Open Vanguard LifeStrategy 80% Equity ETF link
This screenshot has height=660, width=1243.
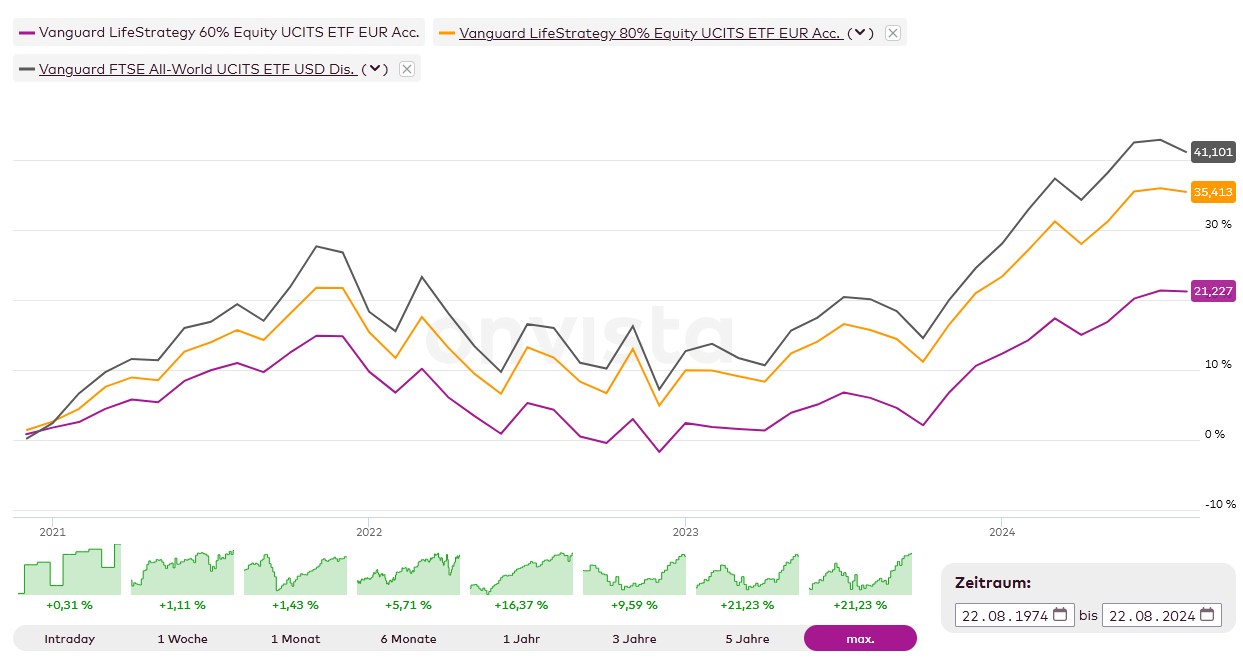coord(649,33)
